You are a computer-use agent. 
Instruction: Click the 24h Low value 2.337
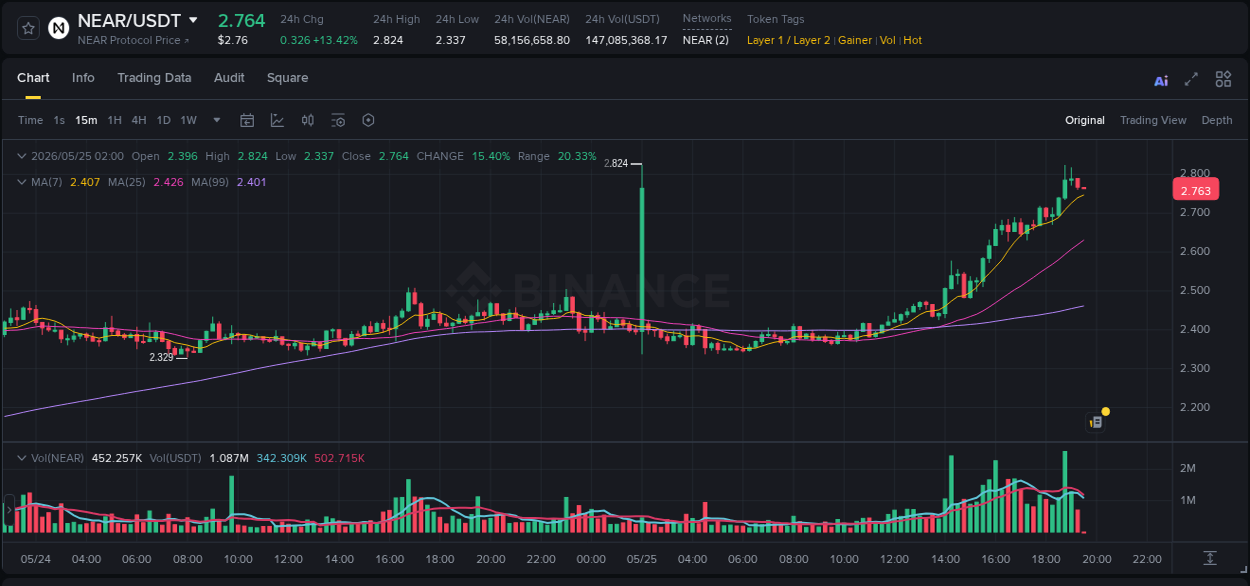450,40
